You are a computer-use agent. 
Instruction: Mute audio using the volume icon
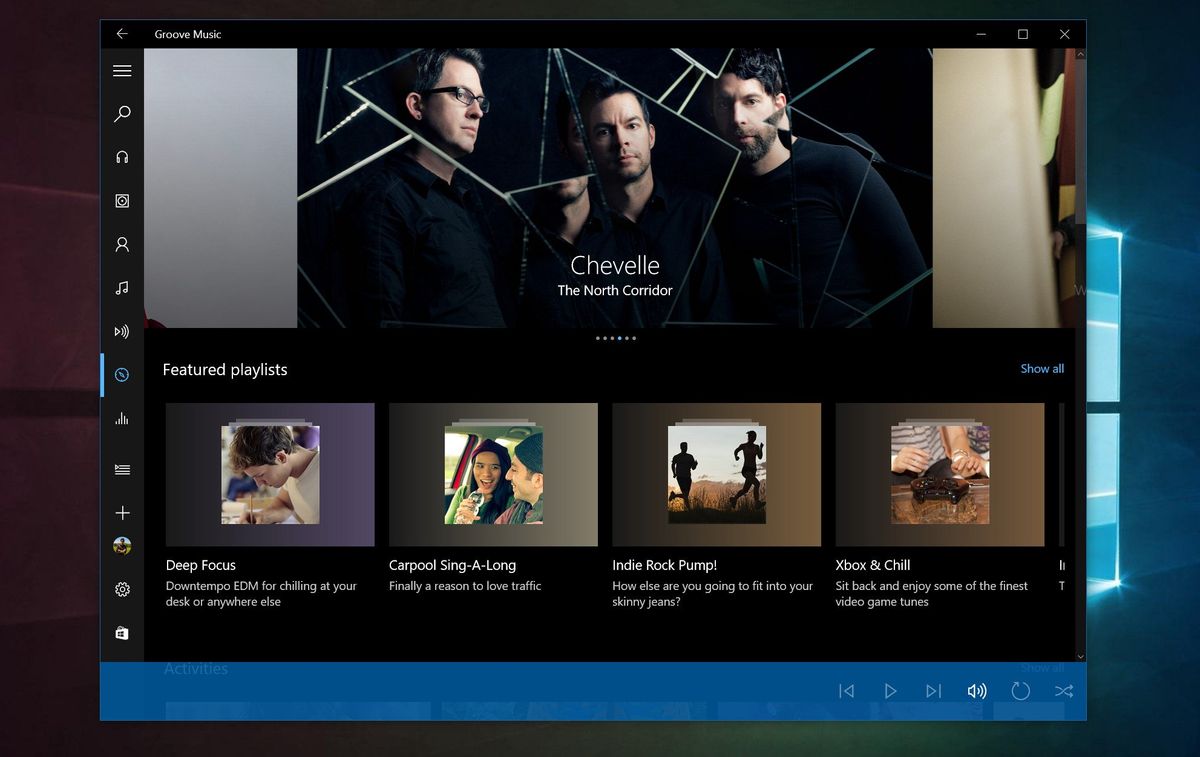point(977,690)
